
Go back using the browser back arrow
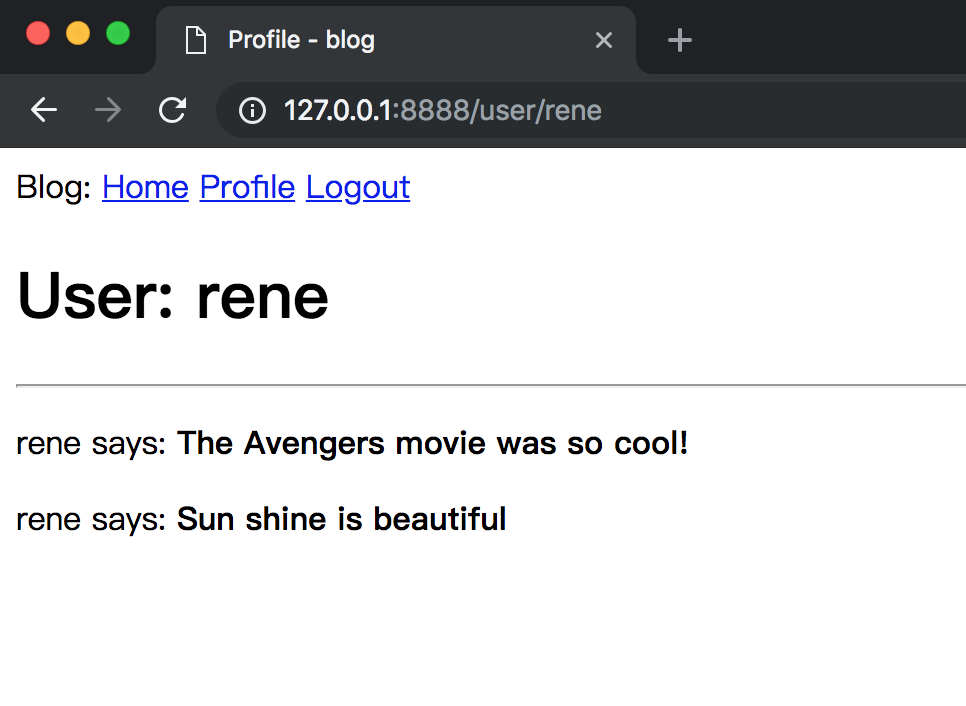pyautogui.click(x=44, y=110)
